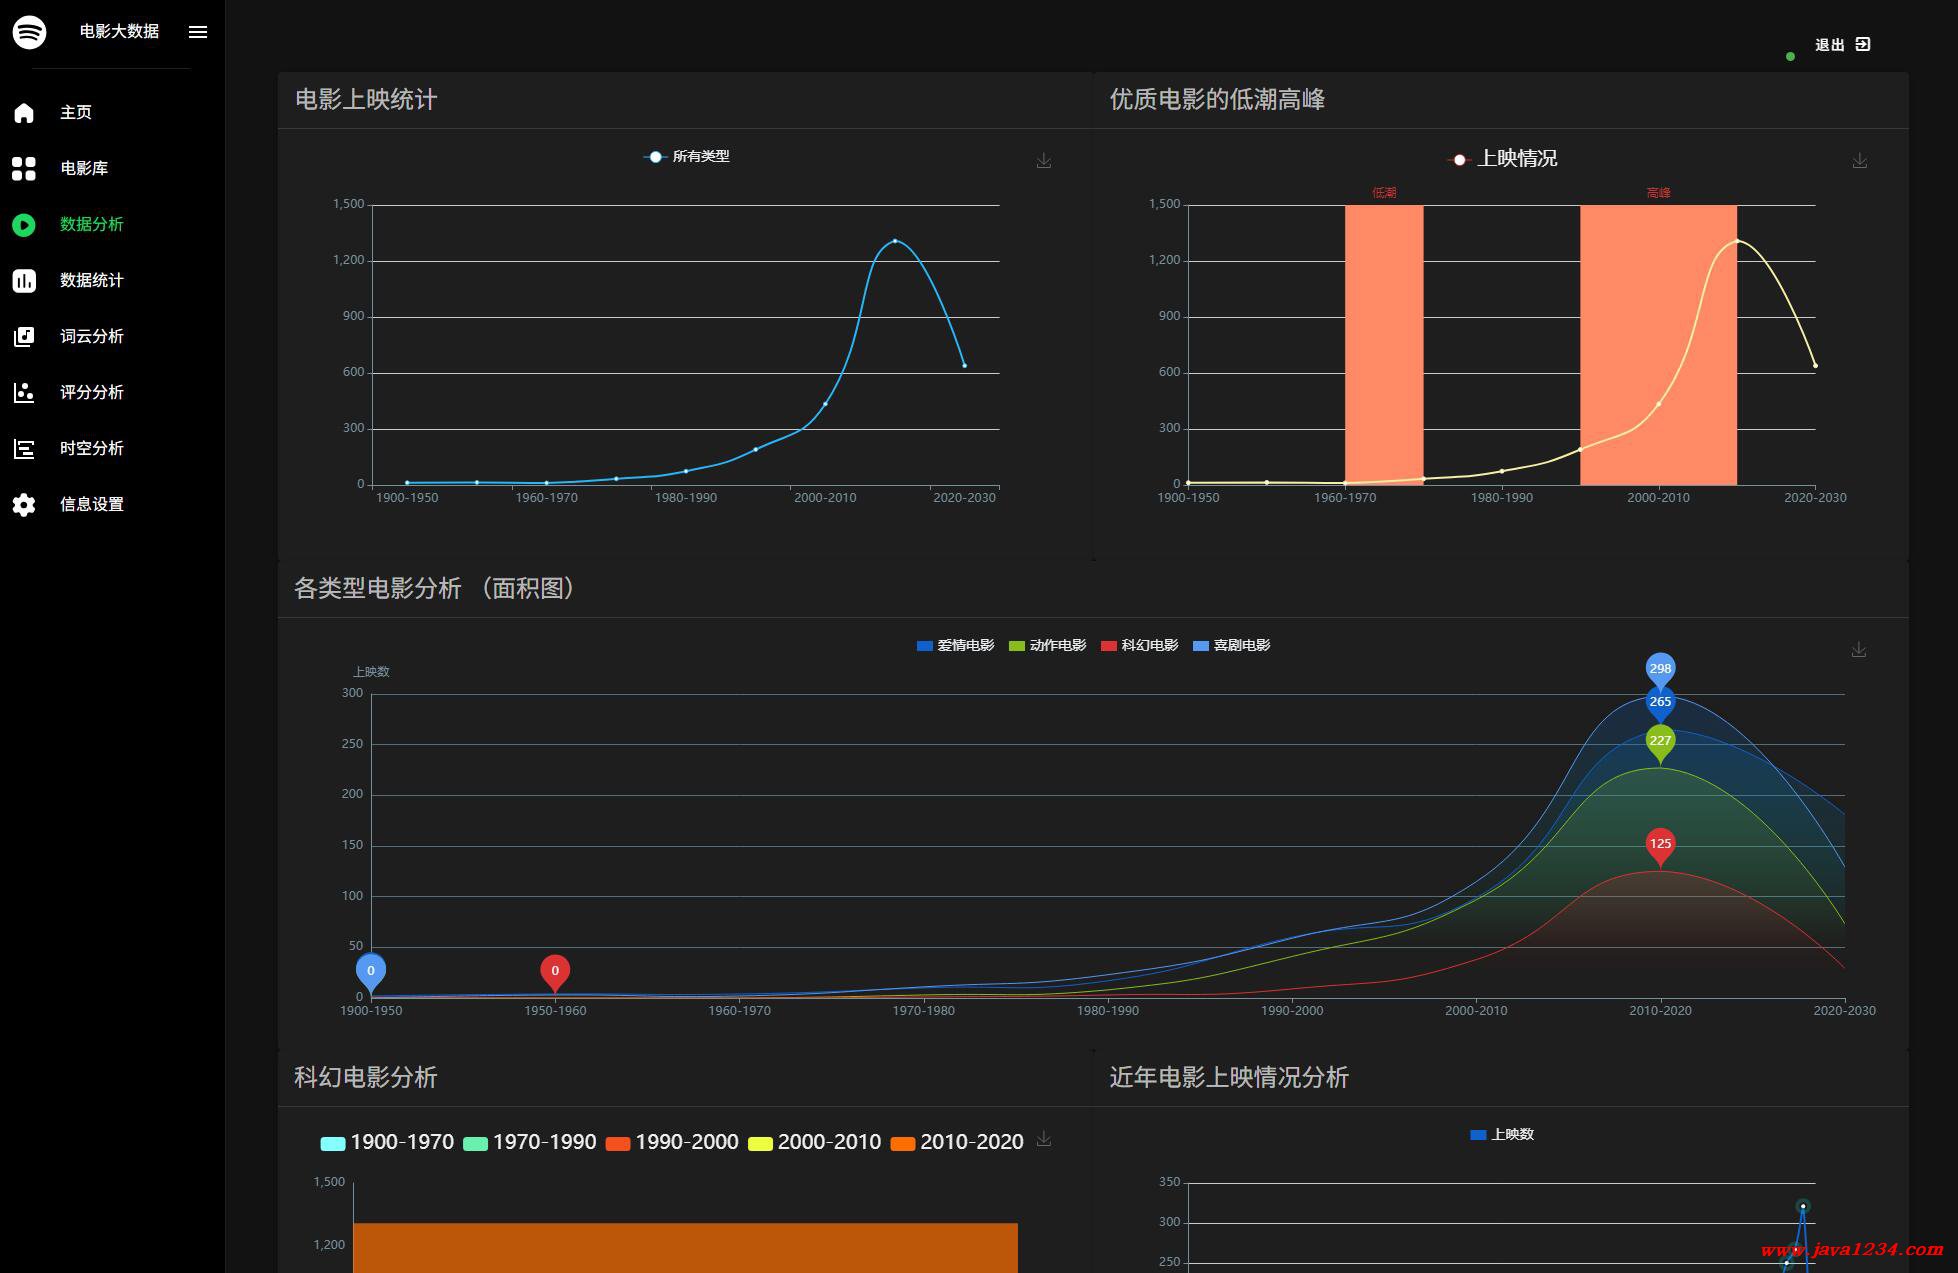Toggle the 科幻电影 legend item

click(x=1139, y=645)
